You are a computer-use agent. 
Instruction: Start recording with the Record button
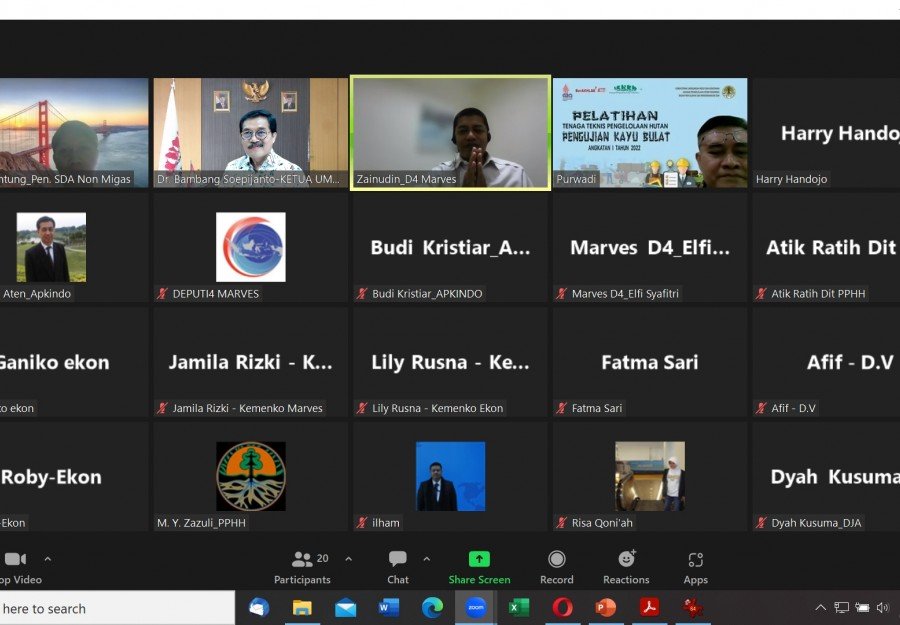(x=557, y=568)
